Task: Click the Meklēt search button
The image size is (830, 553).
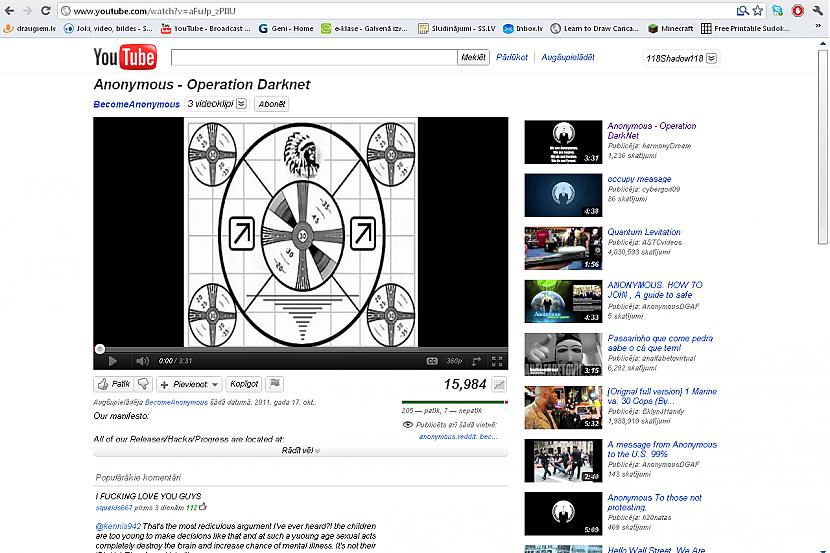Action: click(x=473, y=57)
